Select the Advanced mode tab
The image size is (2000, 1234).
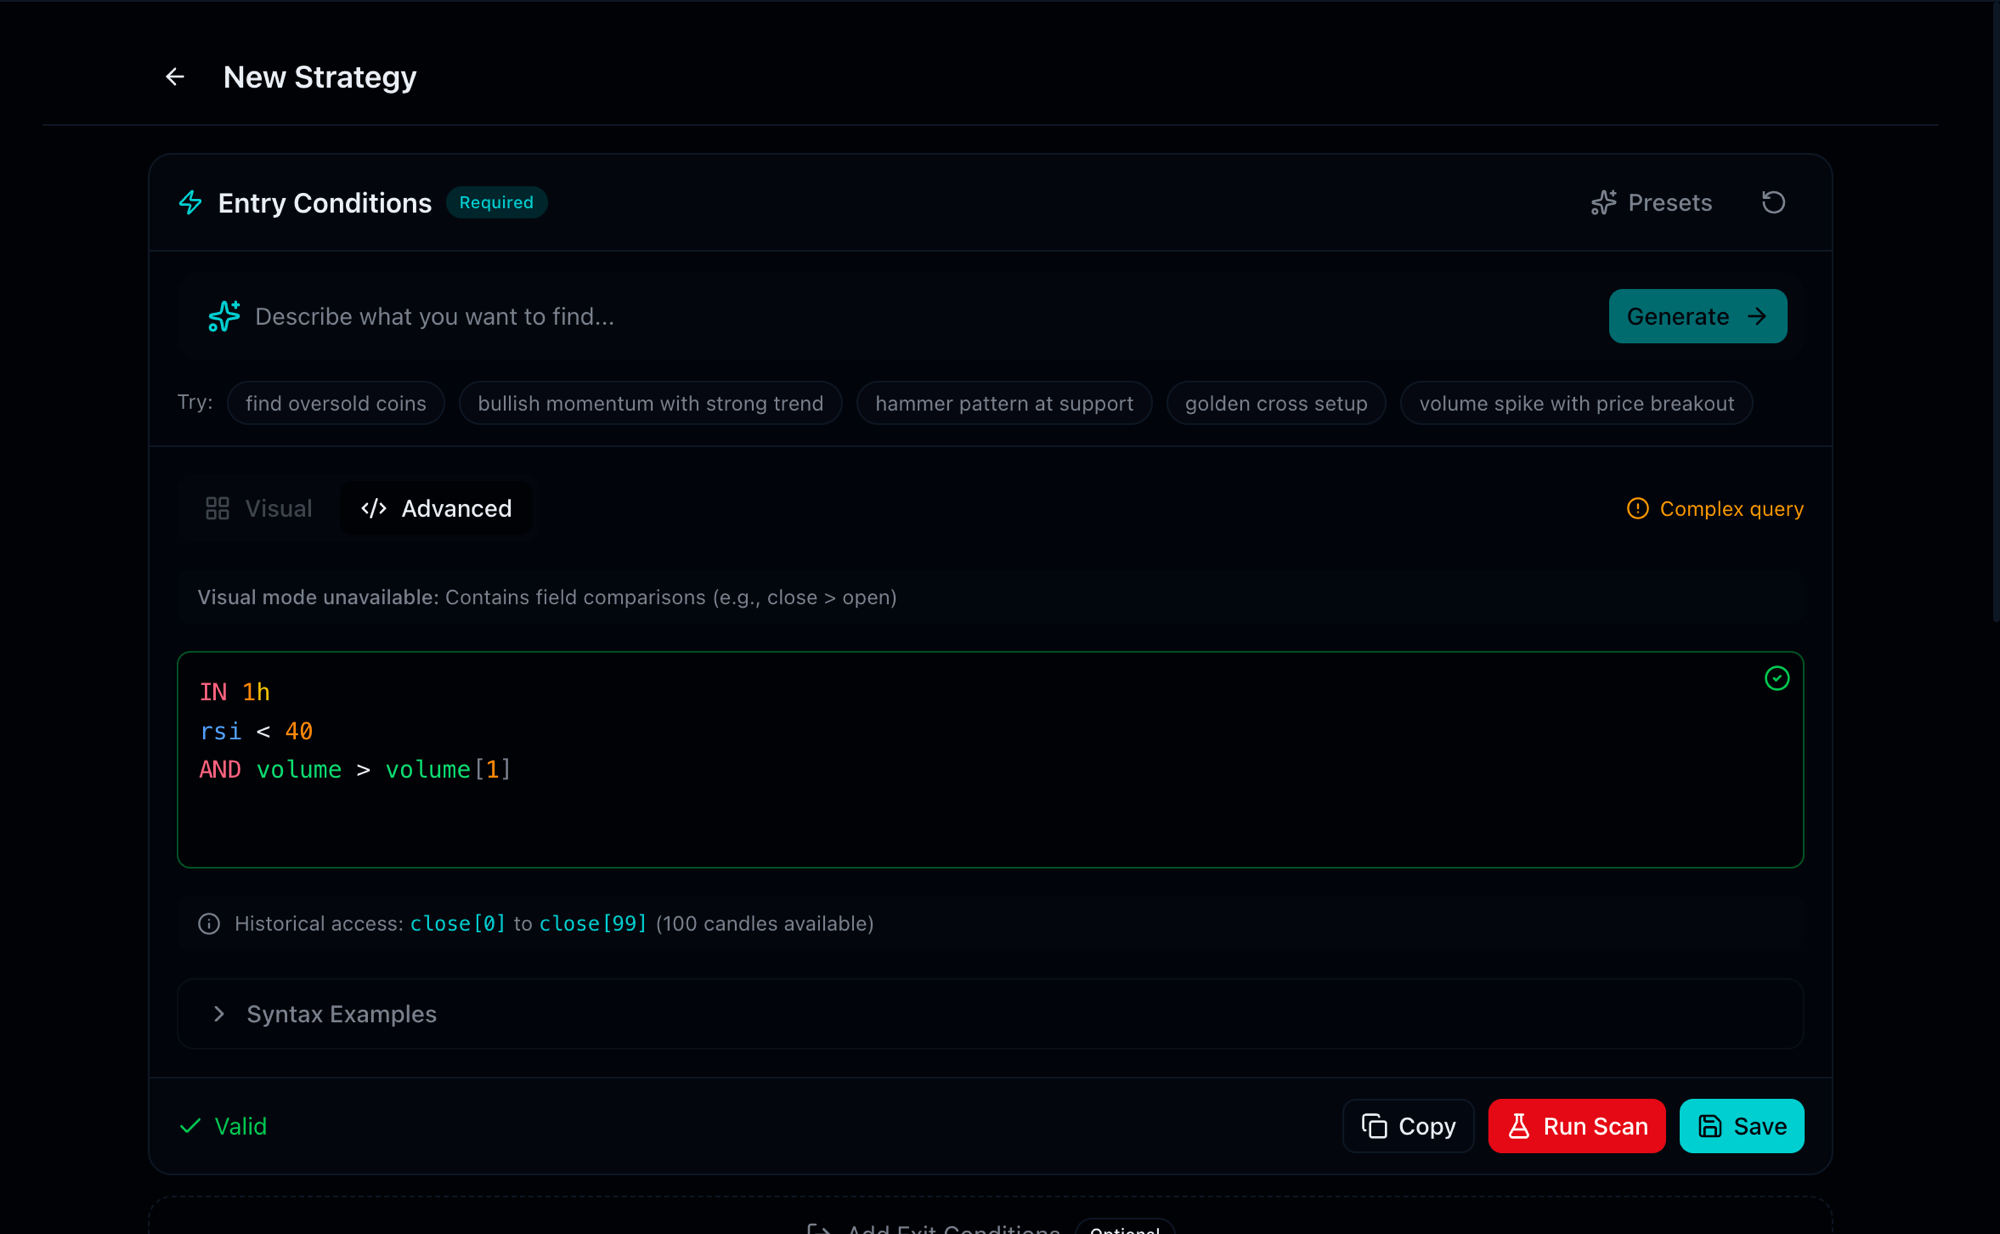tap(437, 508)
